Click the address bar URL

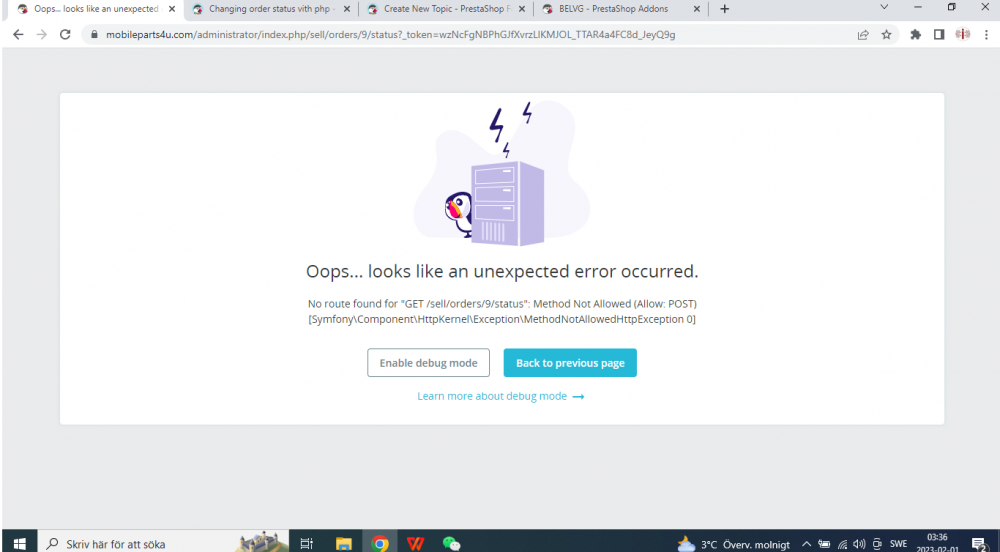390,34
